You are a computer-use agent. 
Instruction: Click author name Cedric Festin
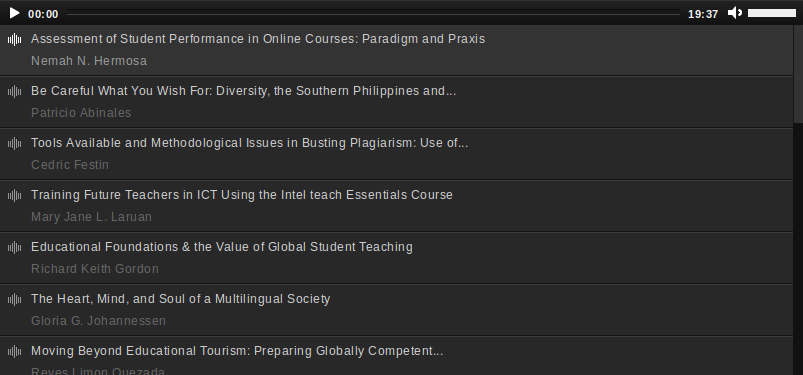click(70, 165)
